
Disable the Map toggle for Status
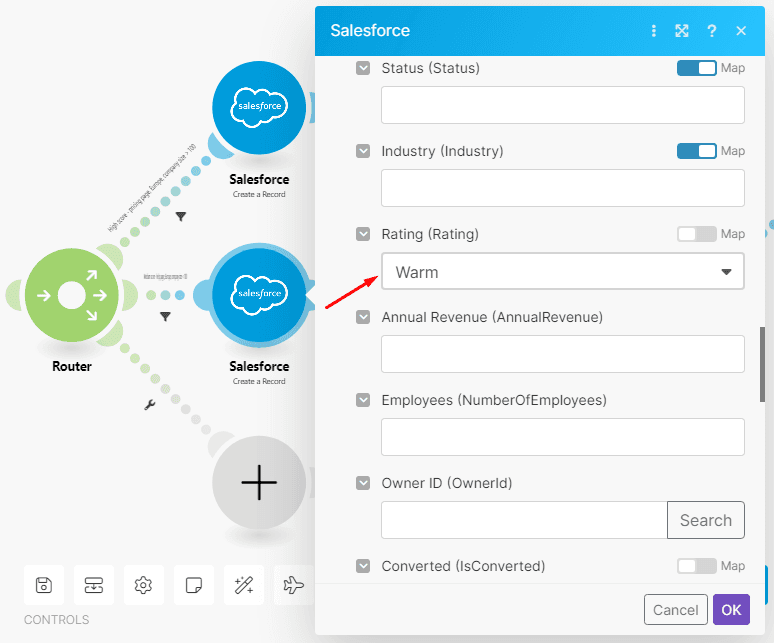(696, 68)
